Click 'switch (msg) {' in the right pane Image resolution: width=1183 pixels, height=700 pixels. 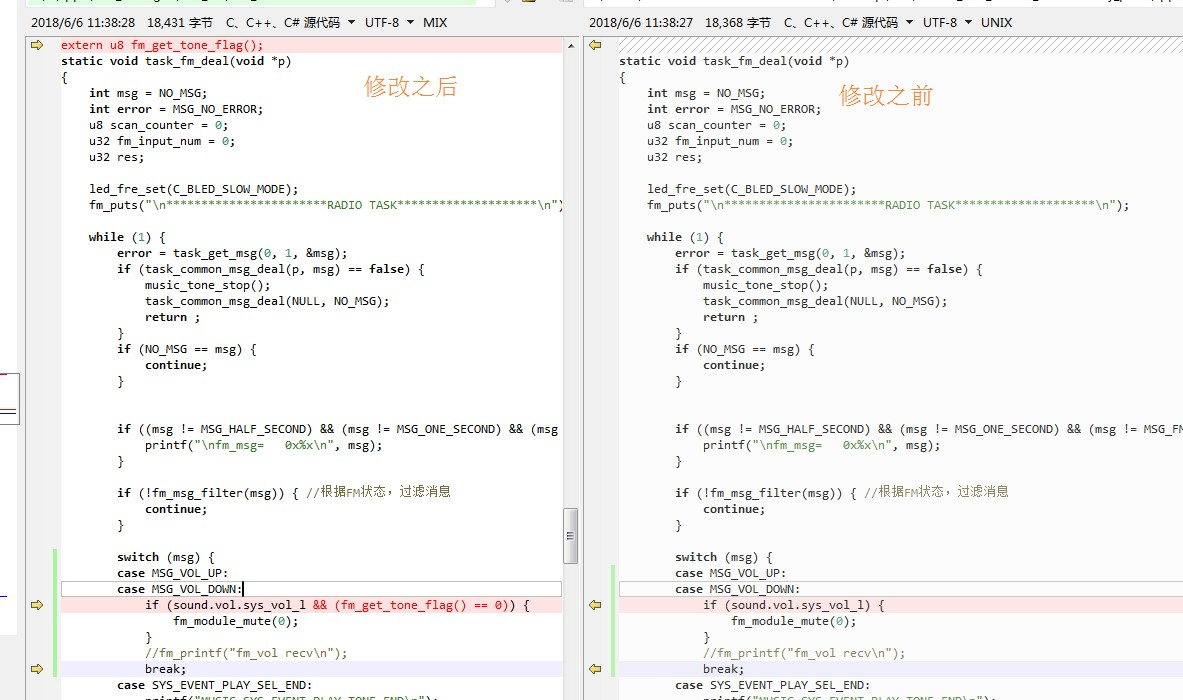click(x=724, y=557)
